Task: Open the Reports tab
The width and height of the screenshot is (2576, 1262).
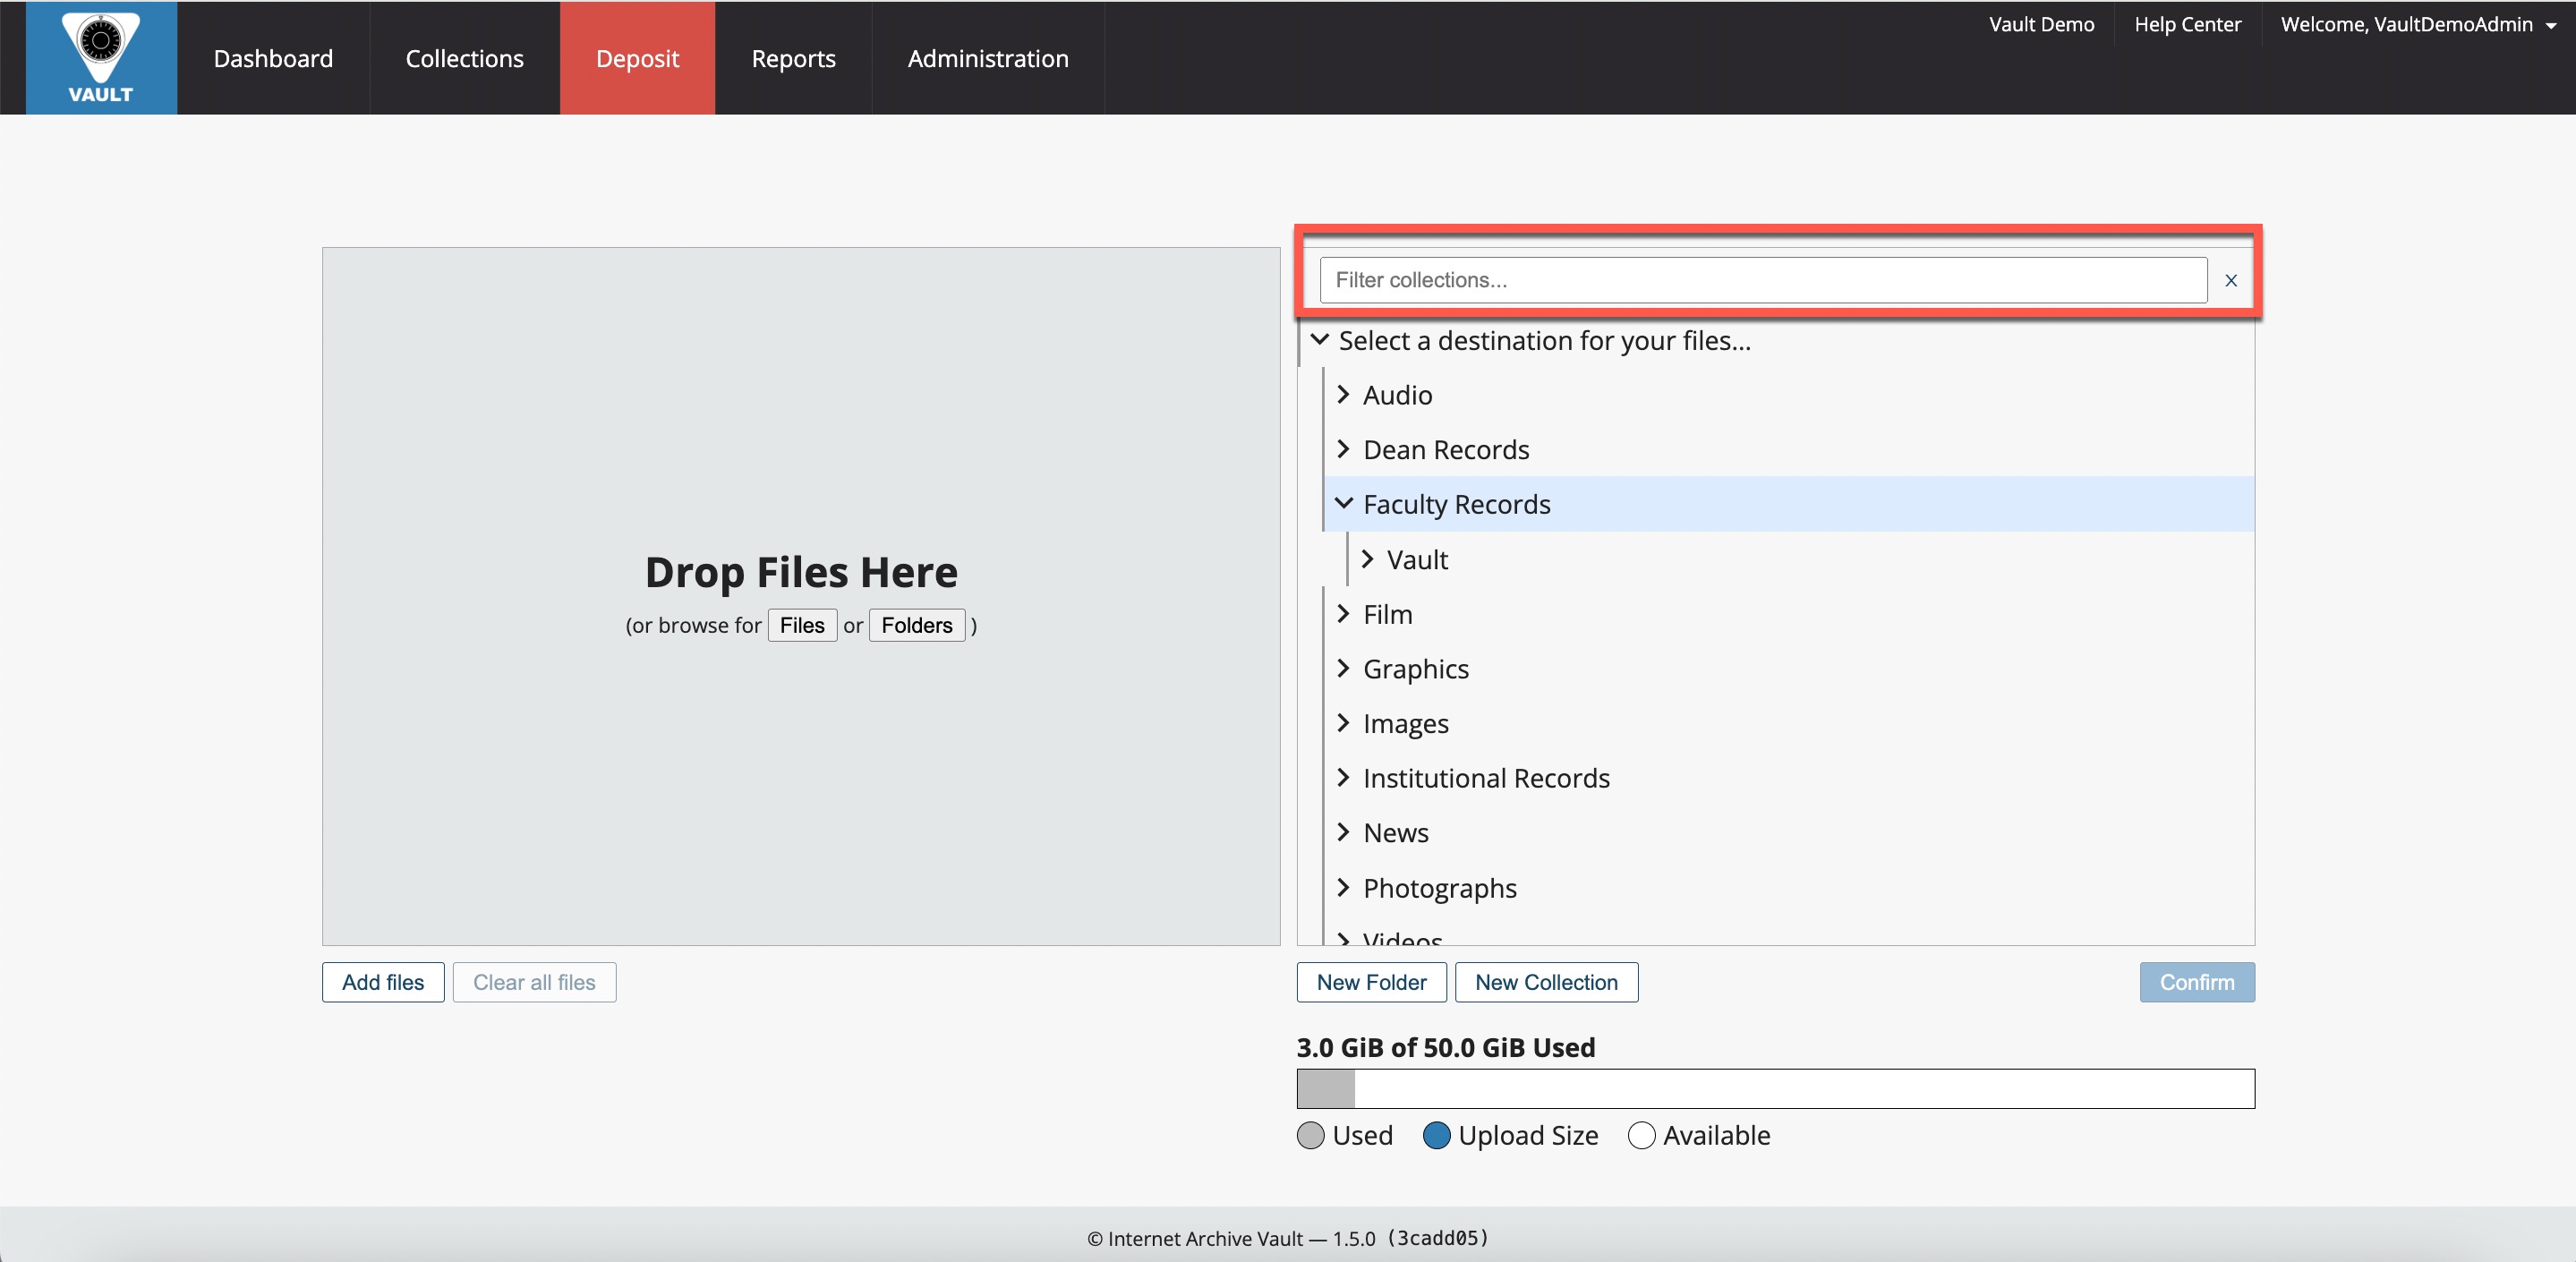Action: (x=793, y=58)
